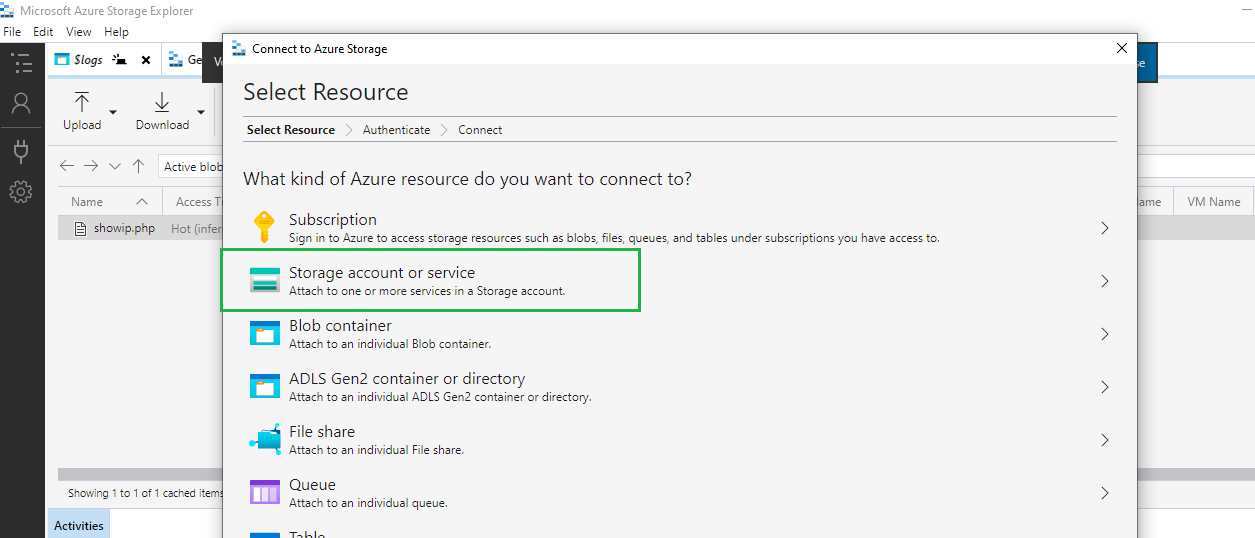Screen dimensions: 1255x538
Task: Open Settings gear icon in sidebar
Action: [x=21, y=191]
